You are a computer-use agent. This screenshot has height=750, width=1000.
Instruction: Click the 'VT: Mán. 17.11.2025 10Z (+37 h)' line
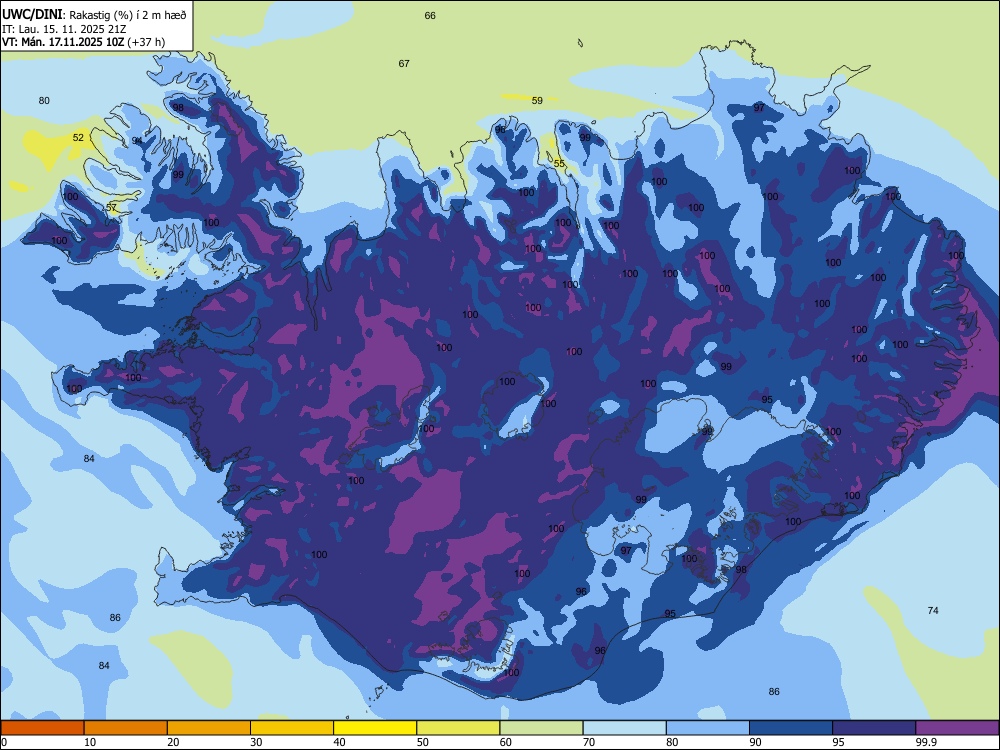coord(84,42)
